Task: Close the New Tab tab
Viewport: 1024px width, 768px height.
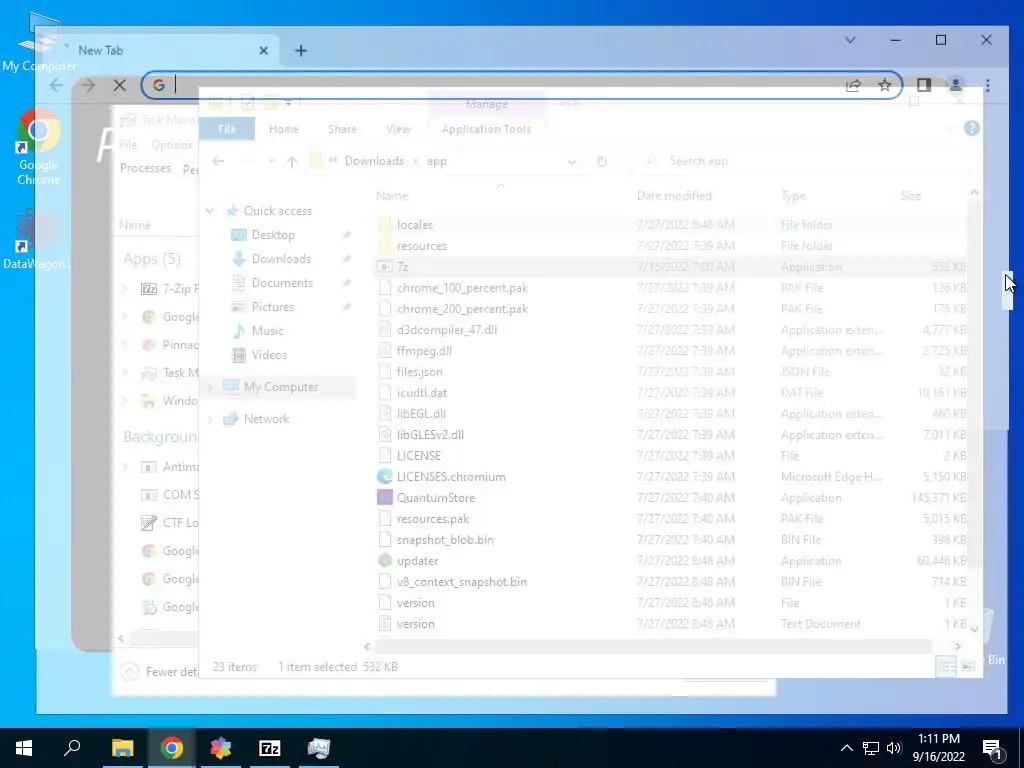Action: tap(263, 50)
